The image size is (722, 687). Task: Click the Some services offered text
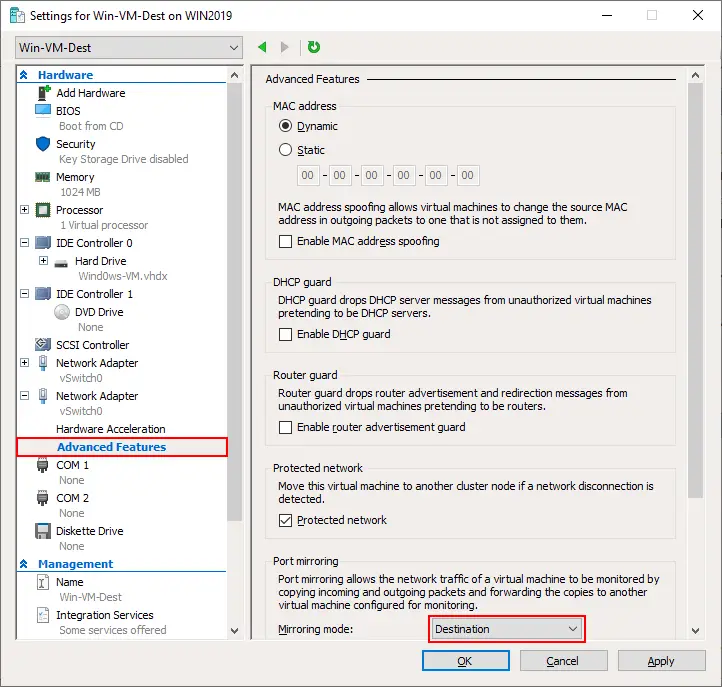pyautogui.click(x=112, y=630)
